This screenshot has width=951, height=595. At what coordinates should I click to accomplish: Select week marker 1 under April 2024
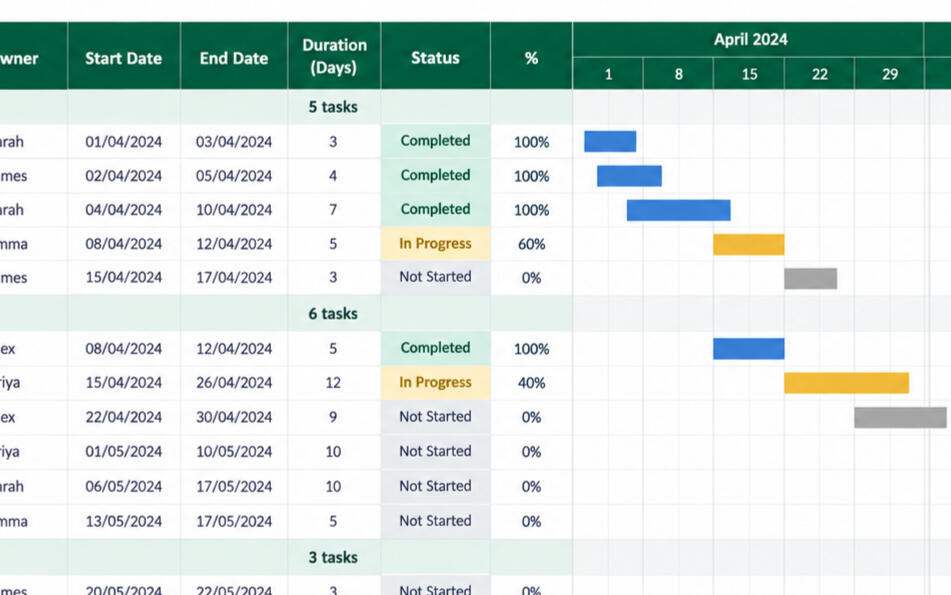608,74
